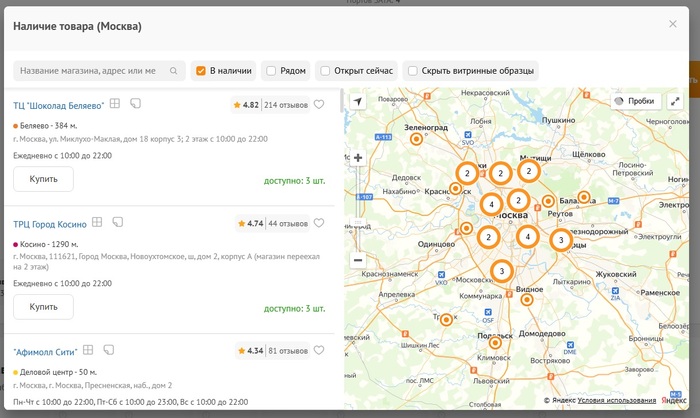Viewport: 700px width, 418px height.
Task: Enable the 'Рядом' filter checkbox
Action: point(270,71)
